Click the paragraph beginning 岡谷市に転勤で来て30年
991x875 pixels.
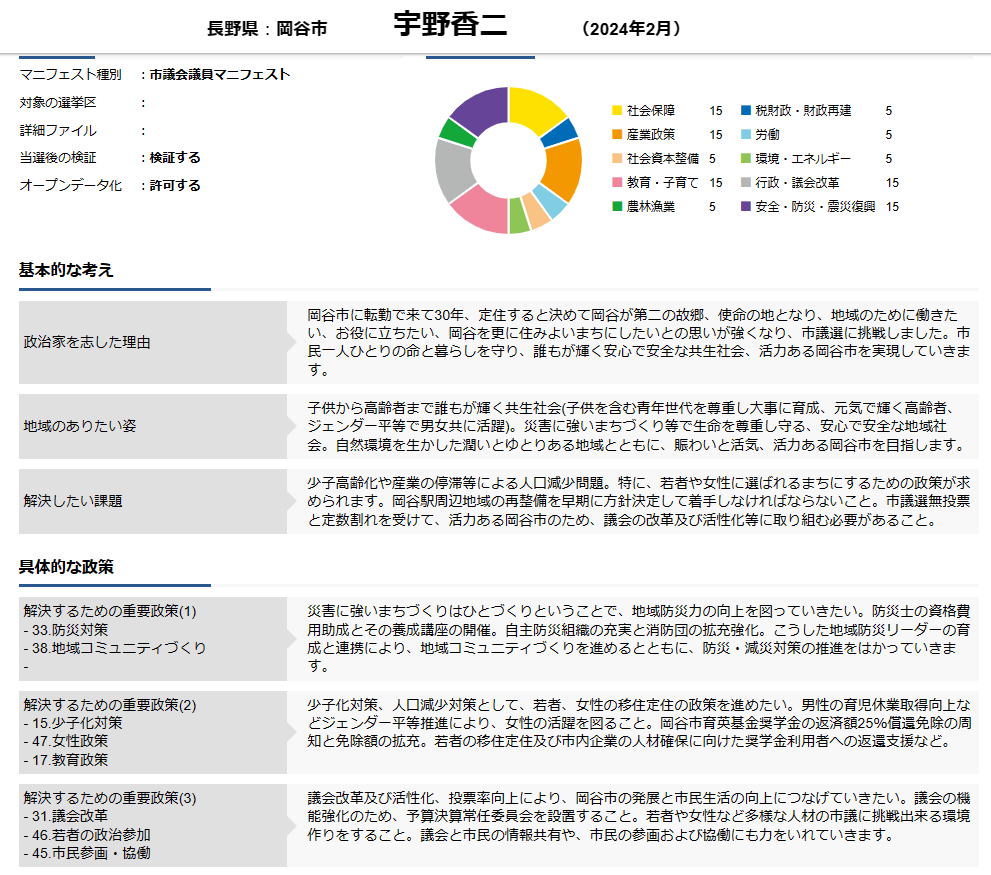(x=638, y=342)
